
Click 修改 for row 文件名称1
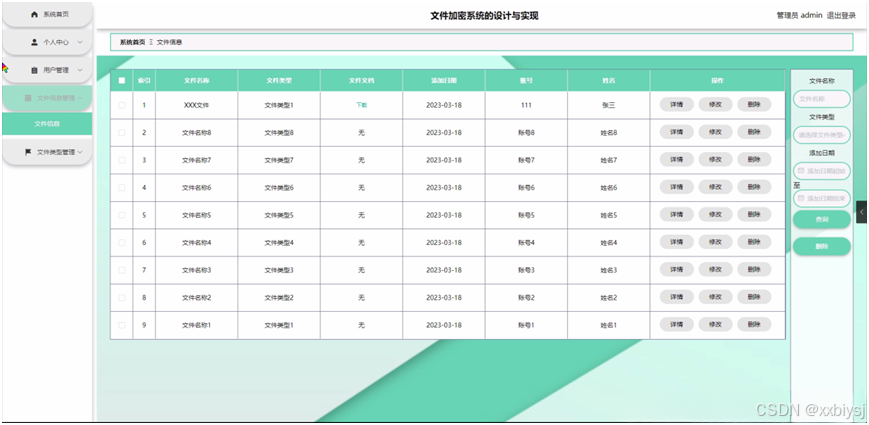coord(715,325)
